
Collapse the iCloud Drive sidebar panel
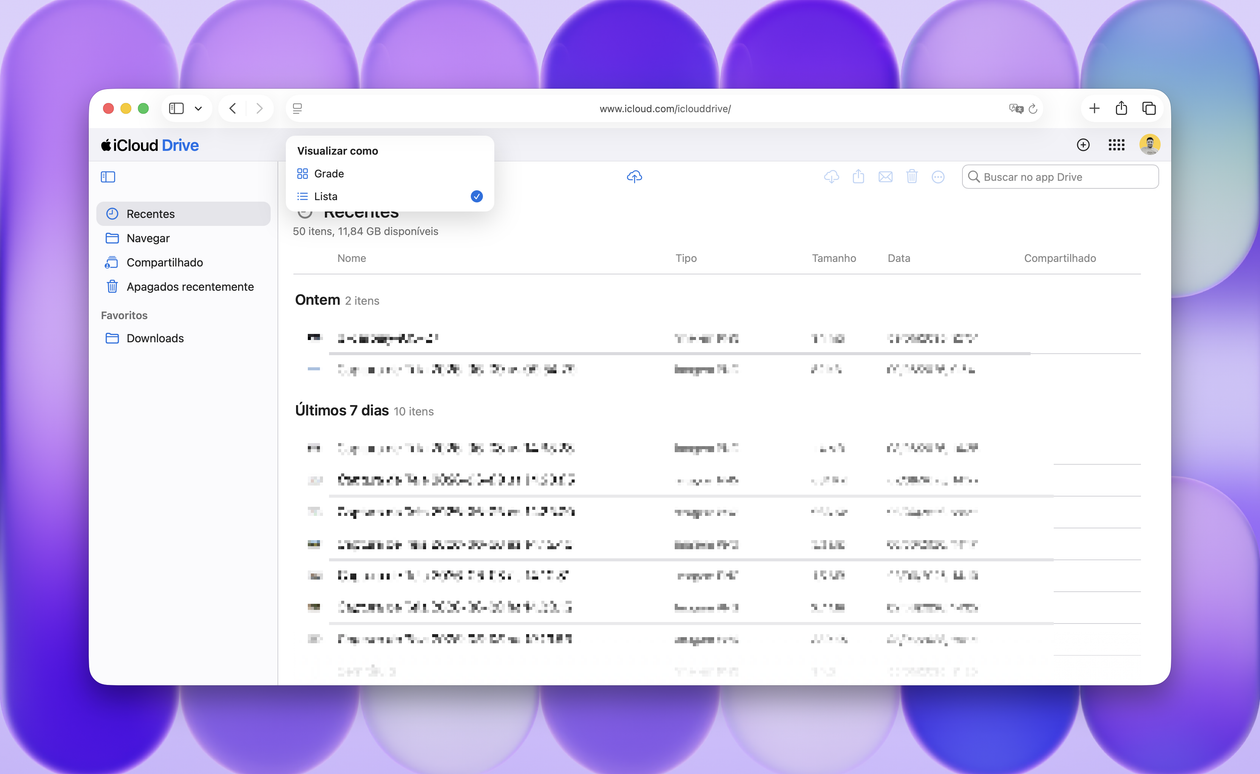click(x=108, y=177)
